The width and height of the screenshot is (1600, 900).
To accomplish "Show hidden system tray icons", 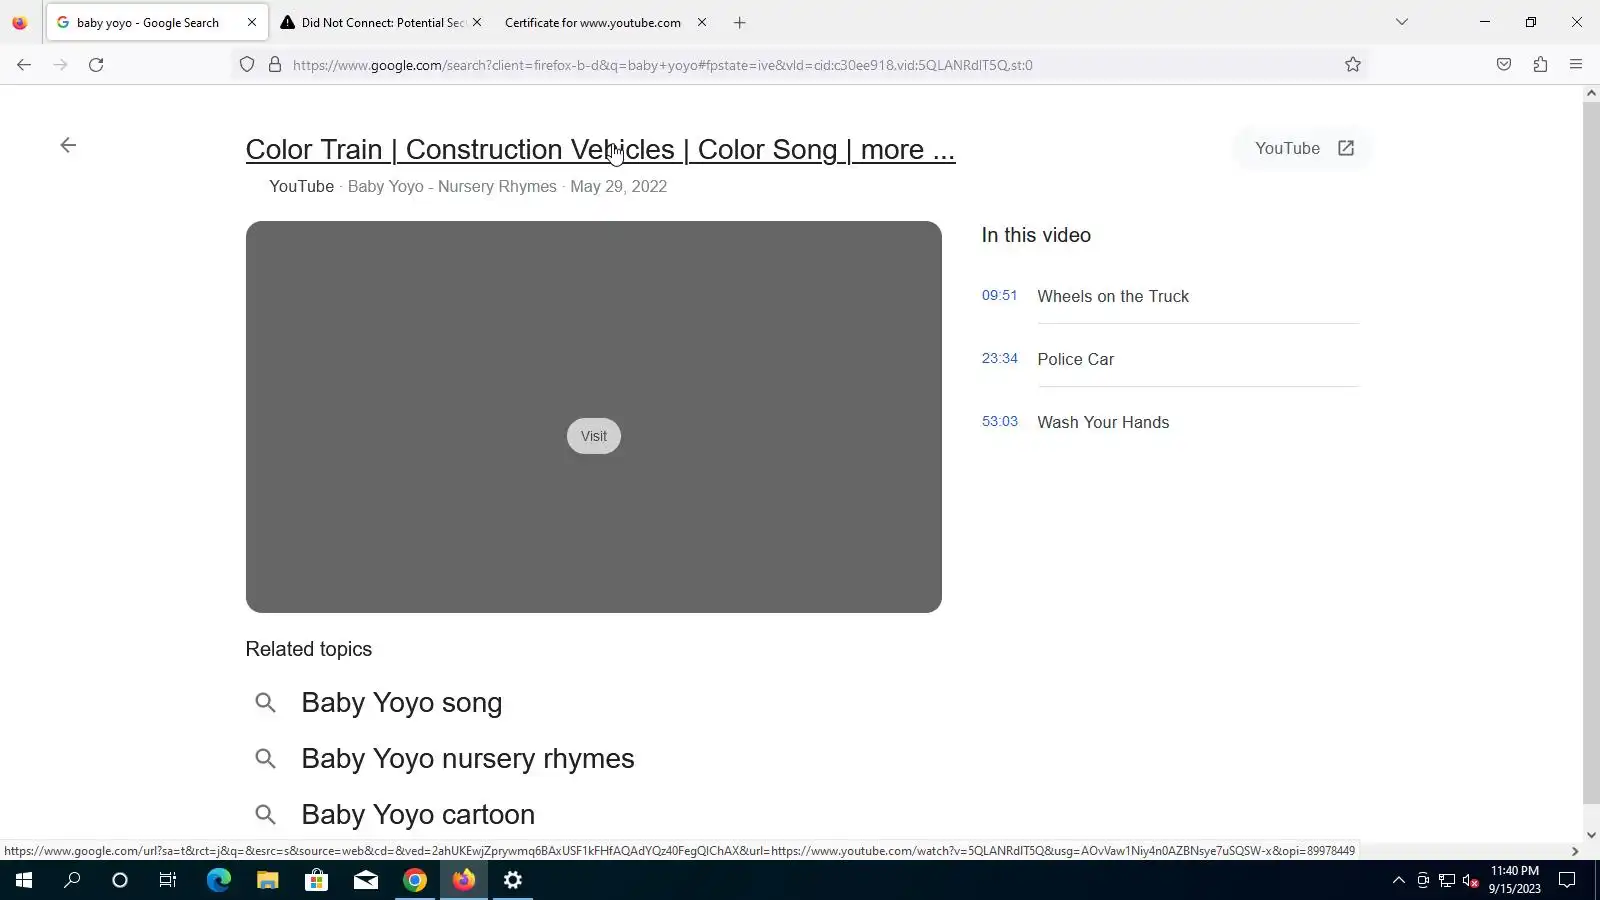I will click(x=1398, y=880).
